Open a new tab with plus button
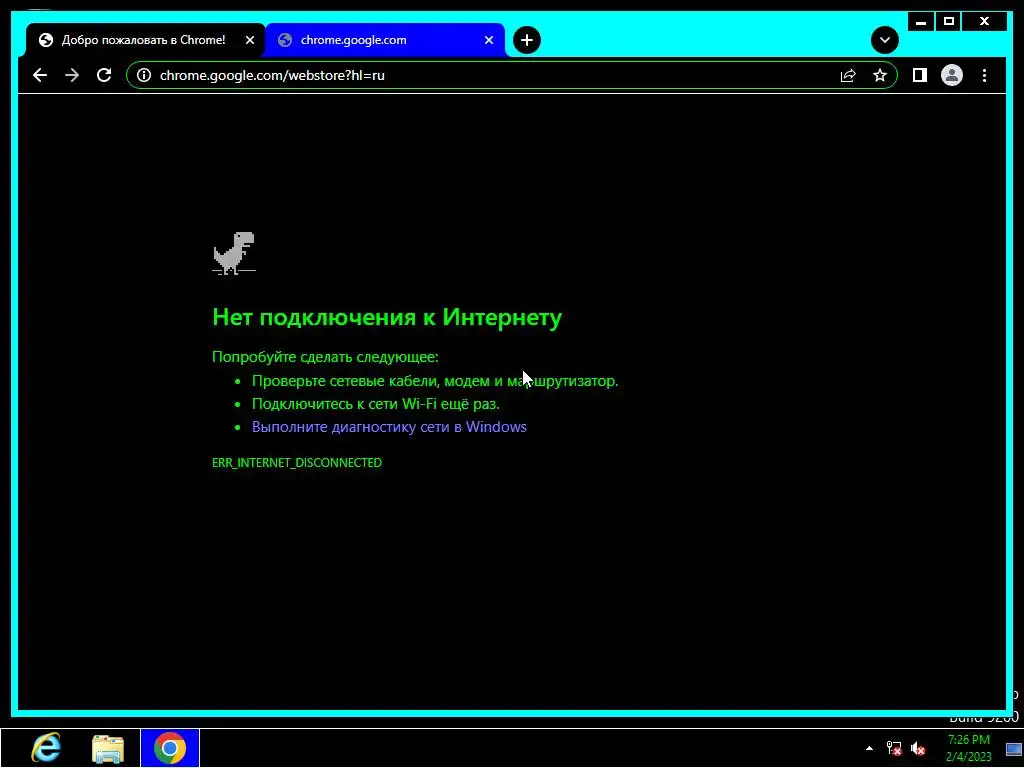Screen dimensions: 1024x768 click(x=526, y=40)
